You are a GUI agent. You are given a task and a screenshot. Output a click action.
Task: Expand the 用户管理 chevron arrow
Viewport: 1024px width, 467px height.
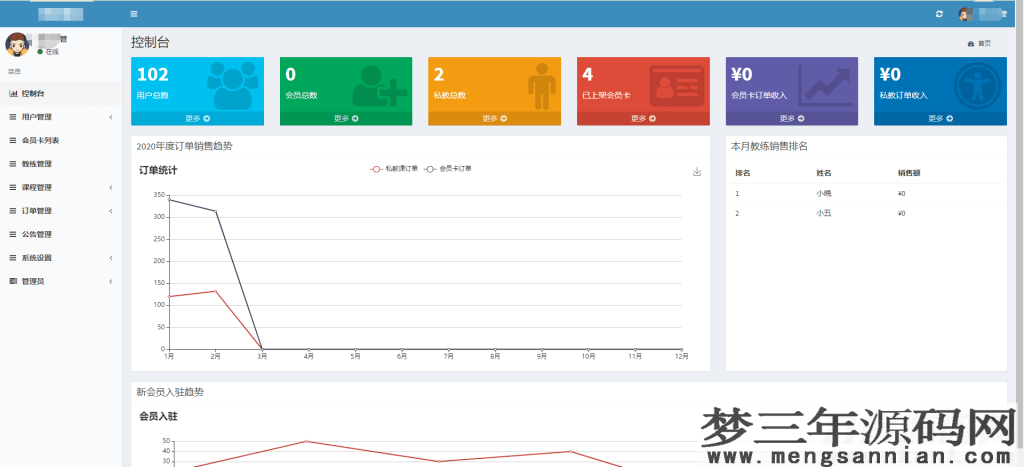tap(111, 117)
